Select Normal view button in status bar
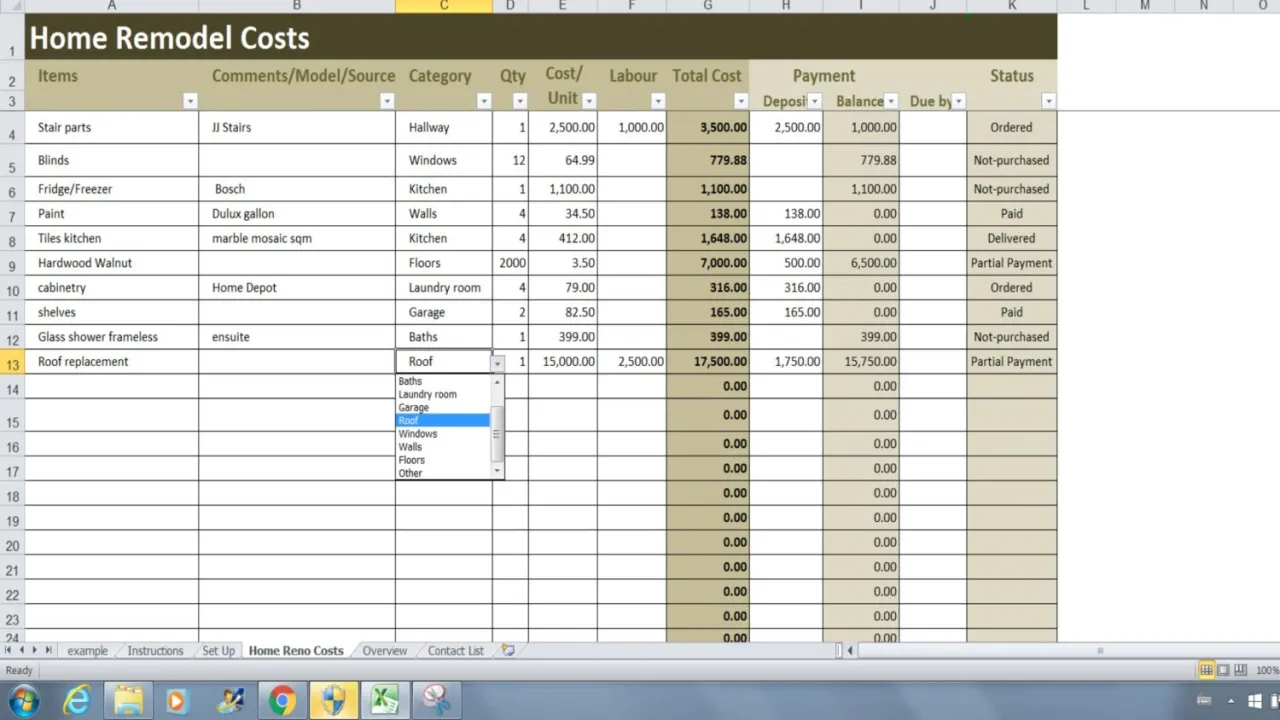Screen dimensions: 1280x720 coord(1206,670)
